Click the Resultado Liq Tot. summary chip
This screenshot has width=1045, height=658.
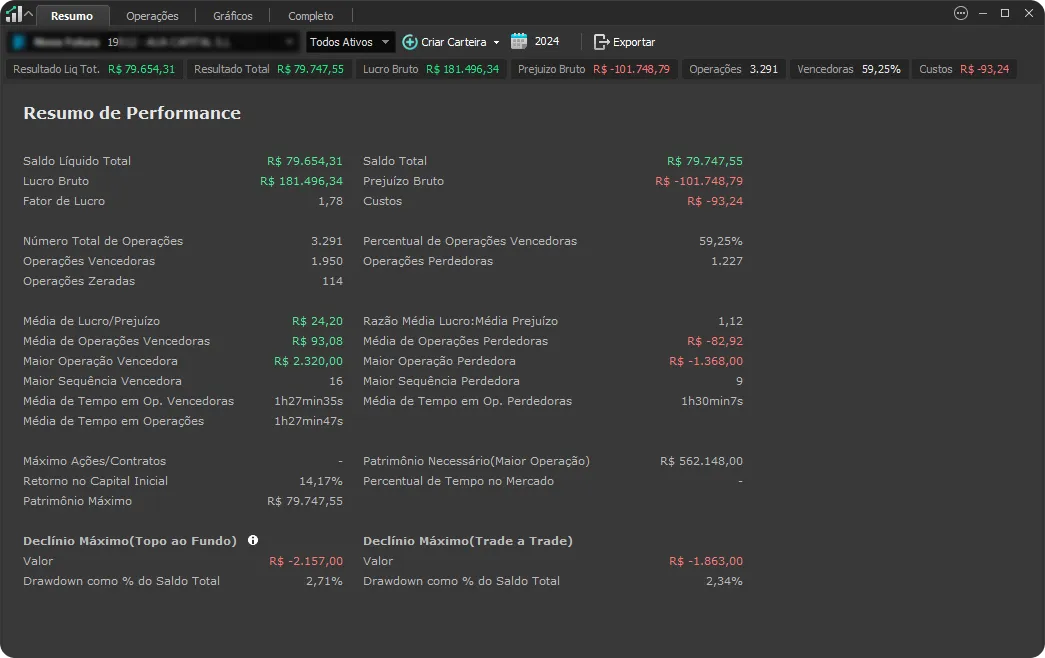pos(94,69)
